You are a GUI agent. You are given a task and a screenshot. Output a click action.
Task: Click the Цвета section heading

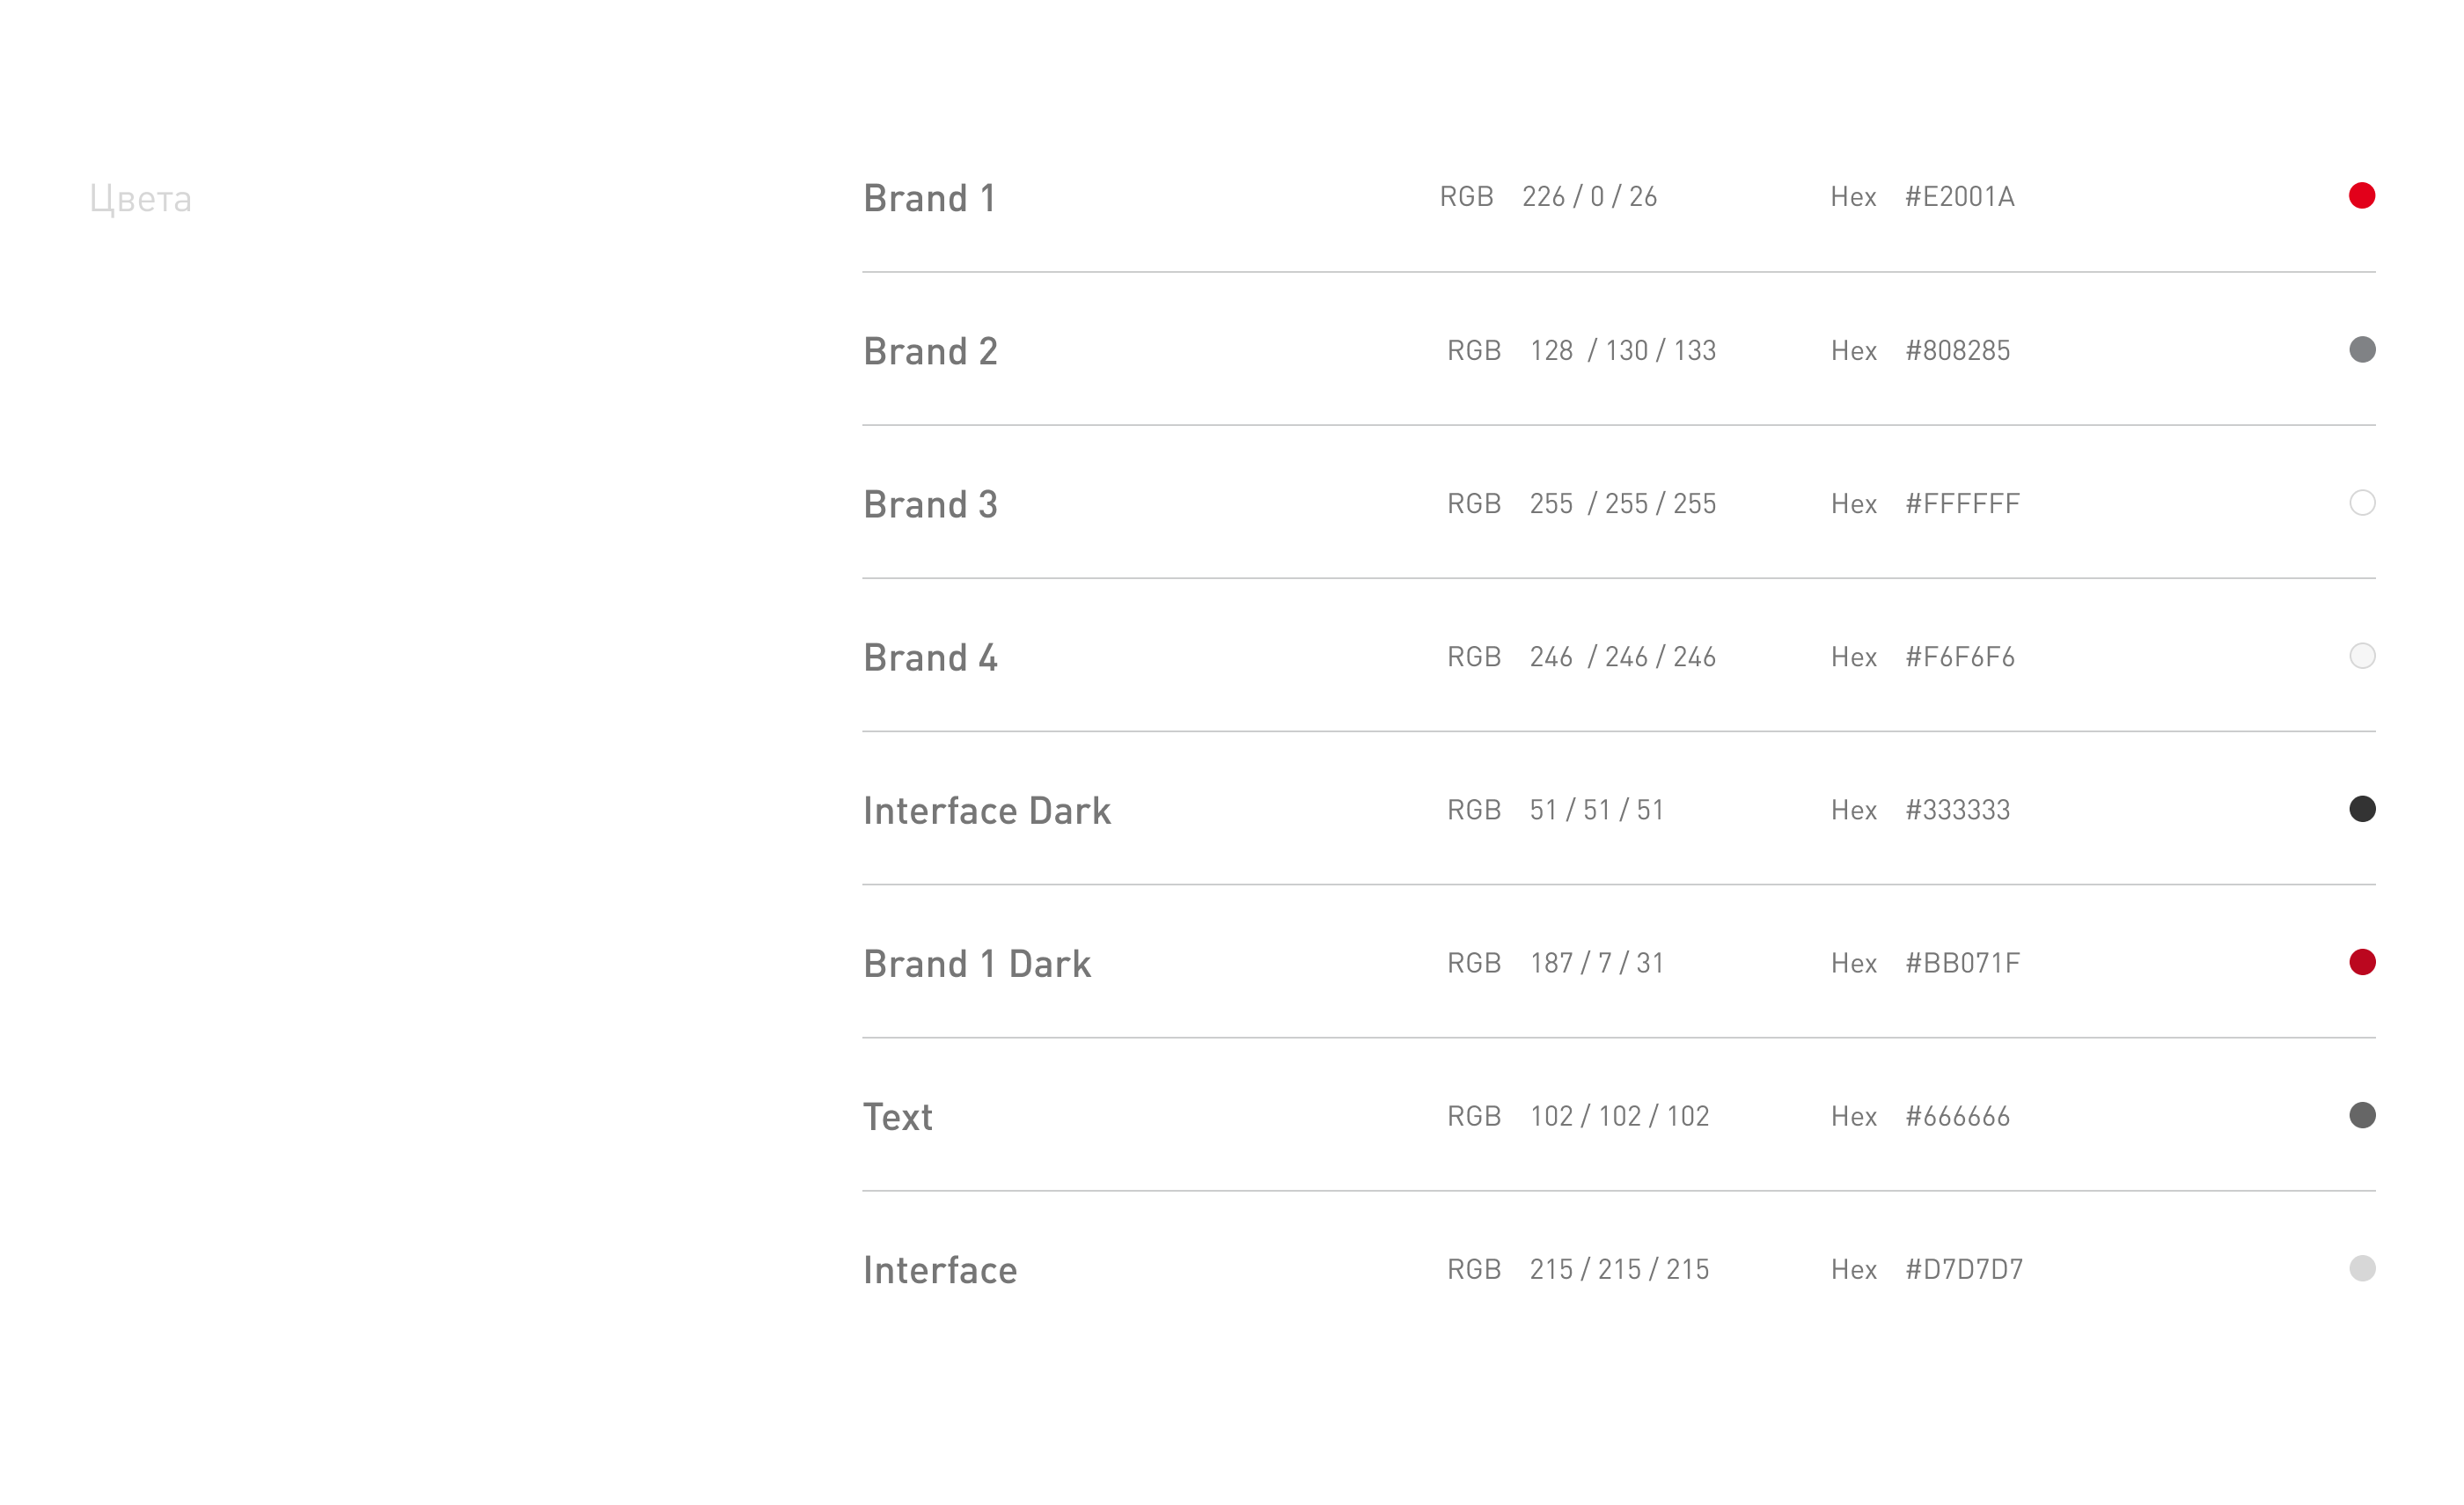(x=140, y=199)
